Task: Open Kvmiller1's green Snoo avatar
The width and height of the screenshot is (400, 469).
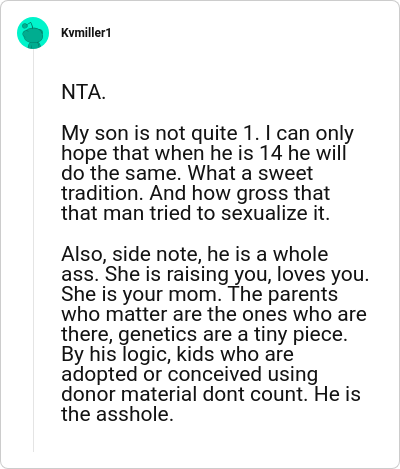Action: pos(33,33)
